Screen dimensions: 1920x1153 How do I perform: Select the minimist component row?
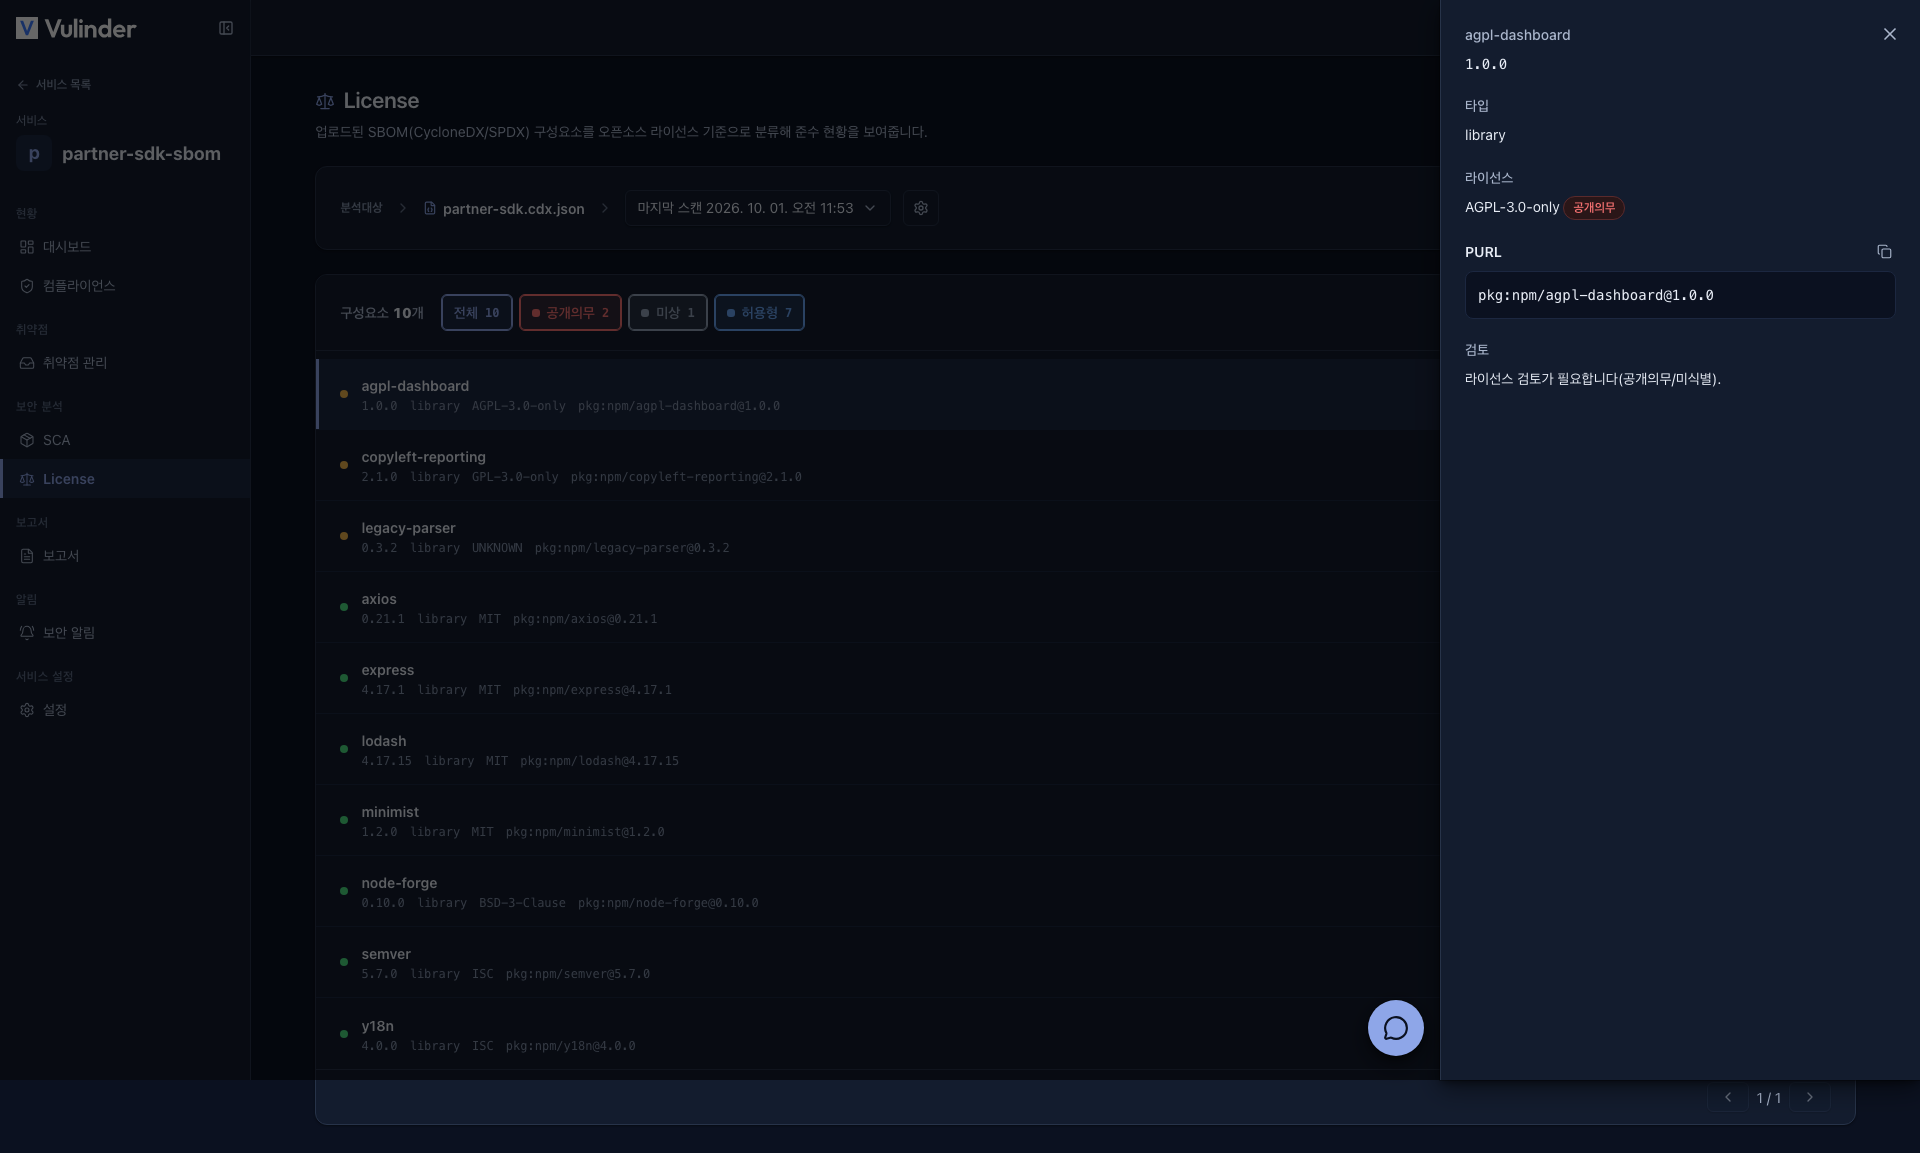(x=878, y=821)
